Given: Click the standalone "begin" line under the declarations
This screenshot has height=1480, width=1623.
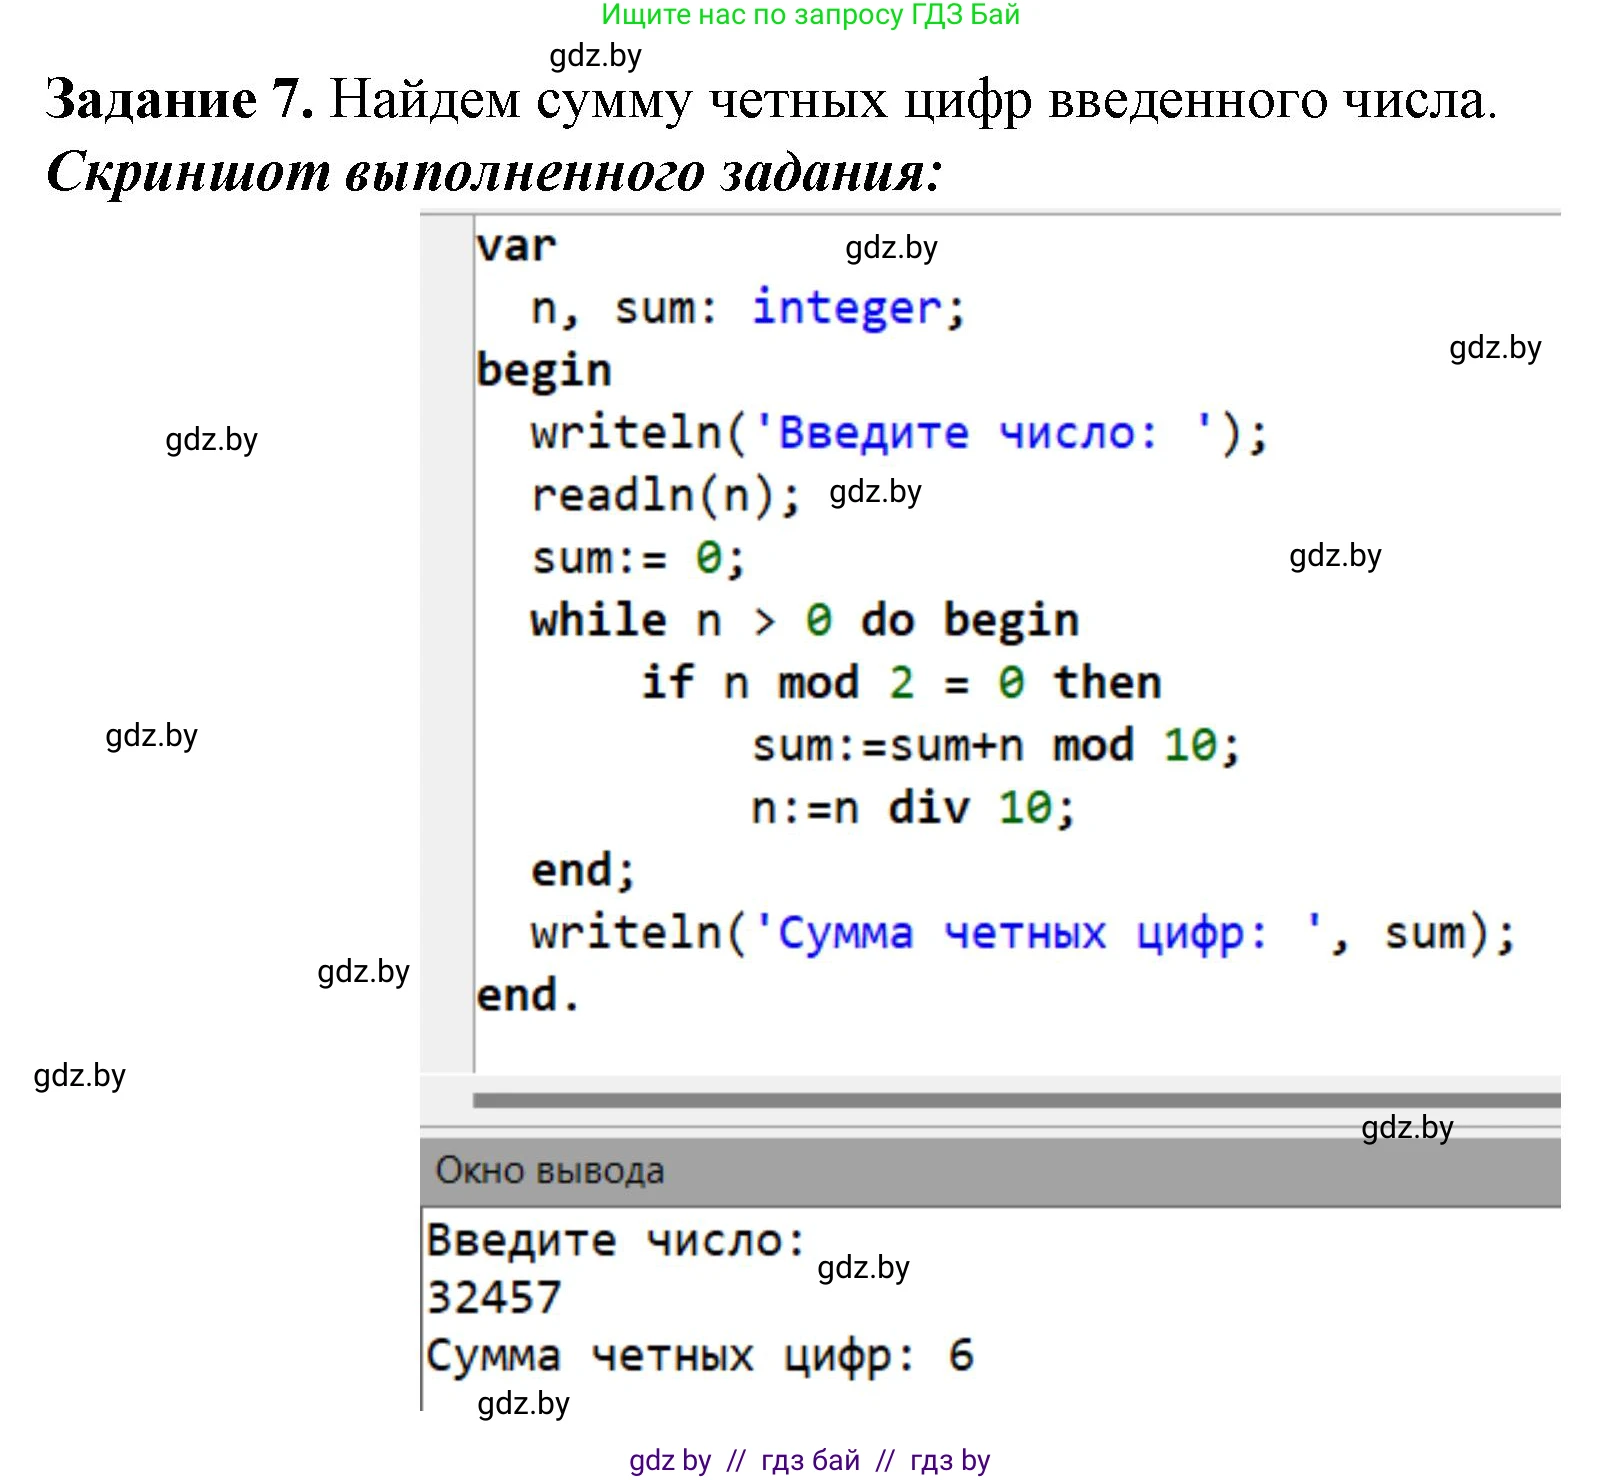Looking at the screenshot, I should pyautogui.click(x=544, y=371).
